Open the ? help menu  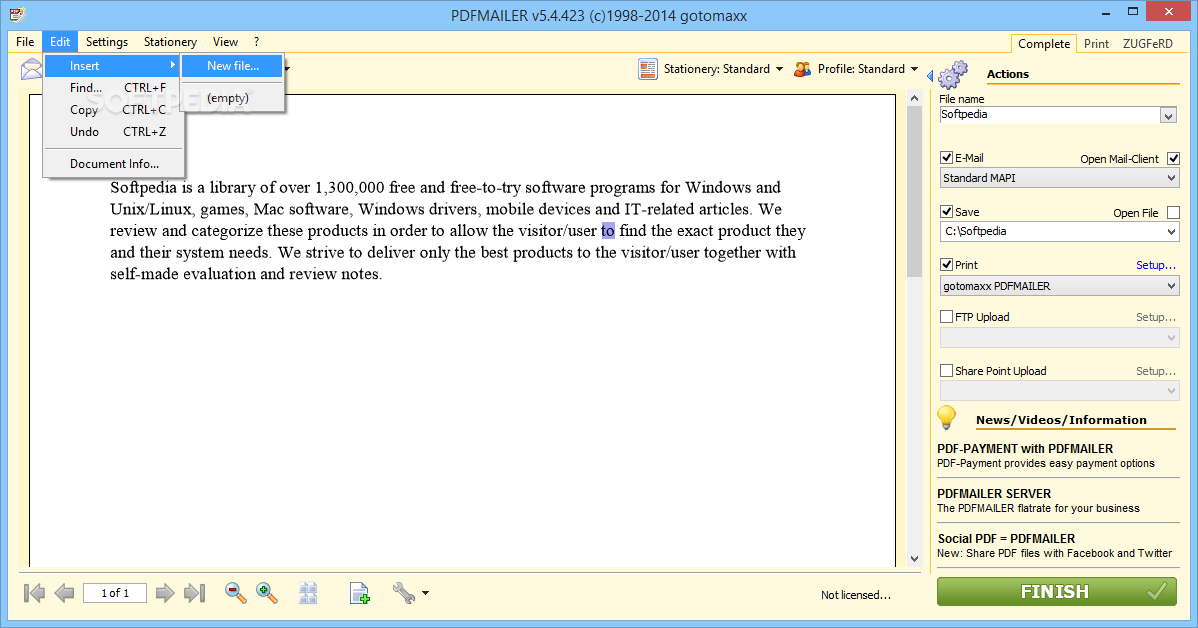(257, 42)
